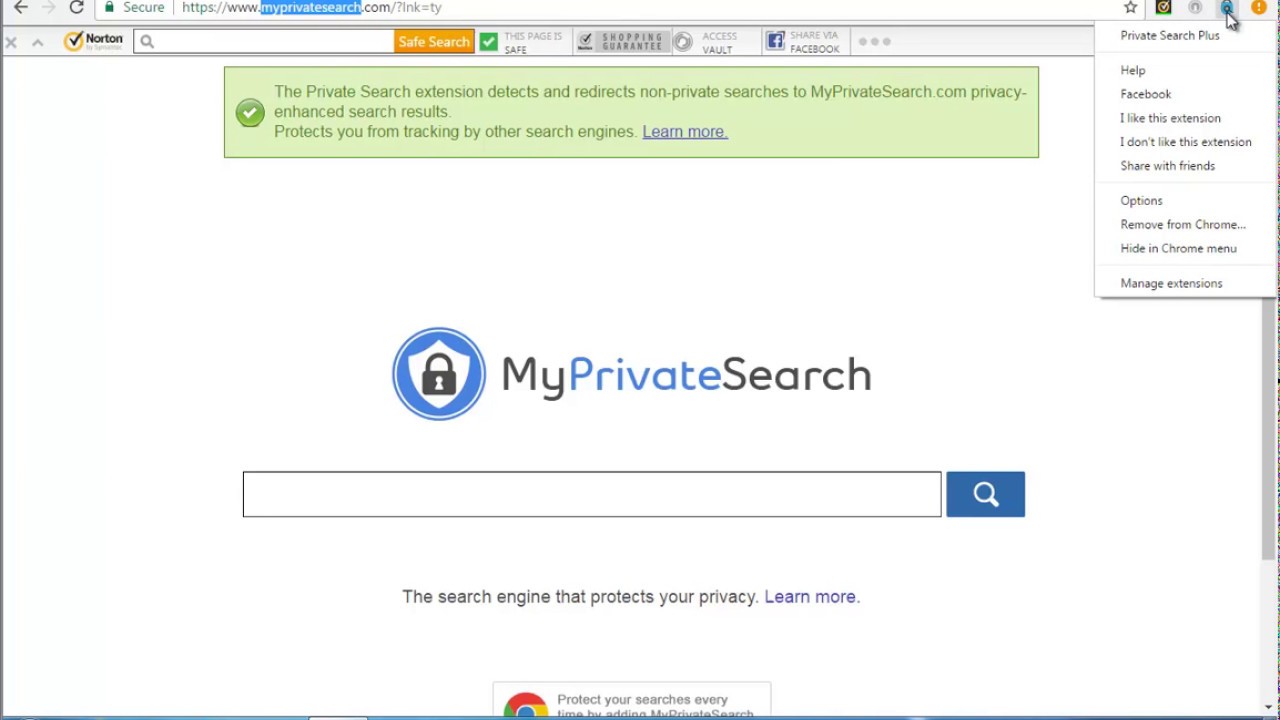This screenshot has height=720, width=1280.
Task: Click the MyPrivateSearch wordmark text
Action: coord(686,375)
